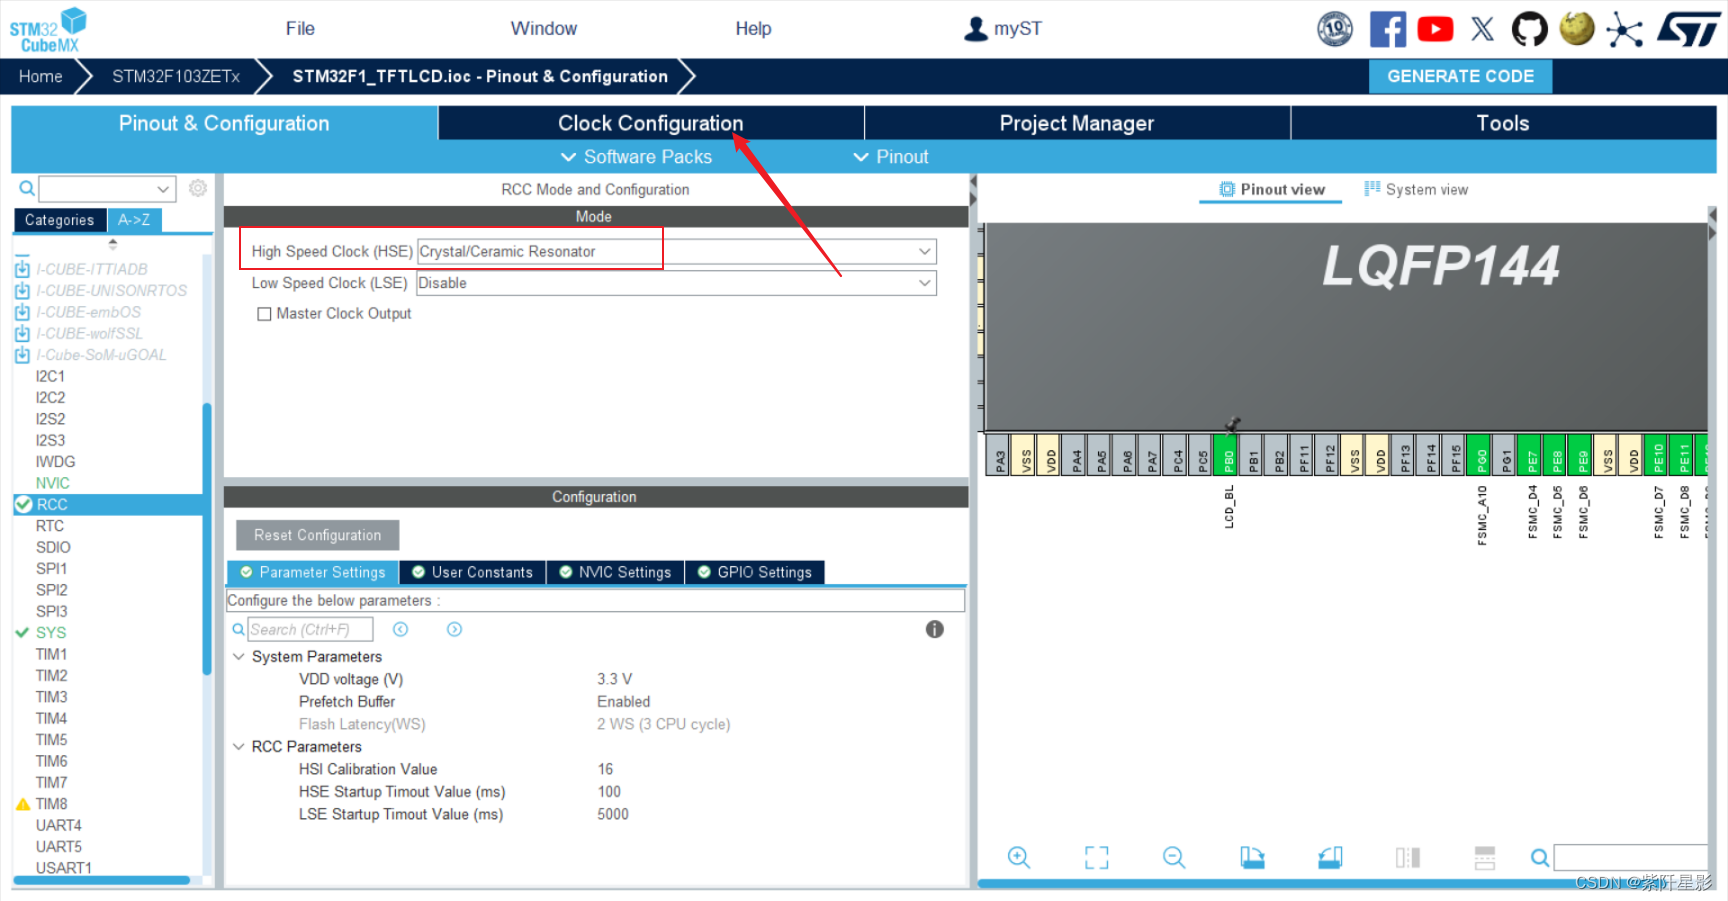
Task: Select TIM8 in the peripheral list
Action: click(x=52, y=804)
